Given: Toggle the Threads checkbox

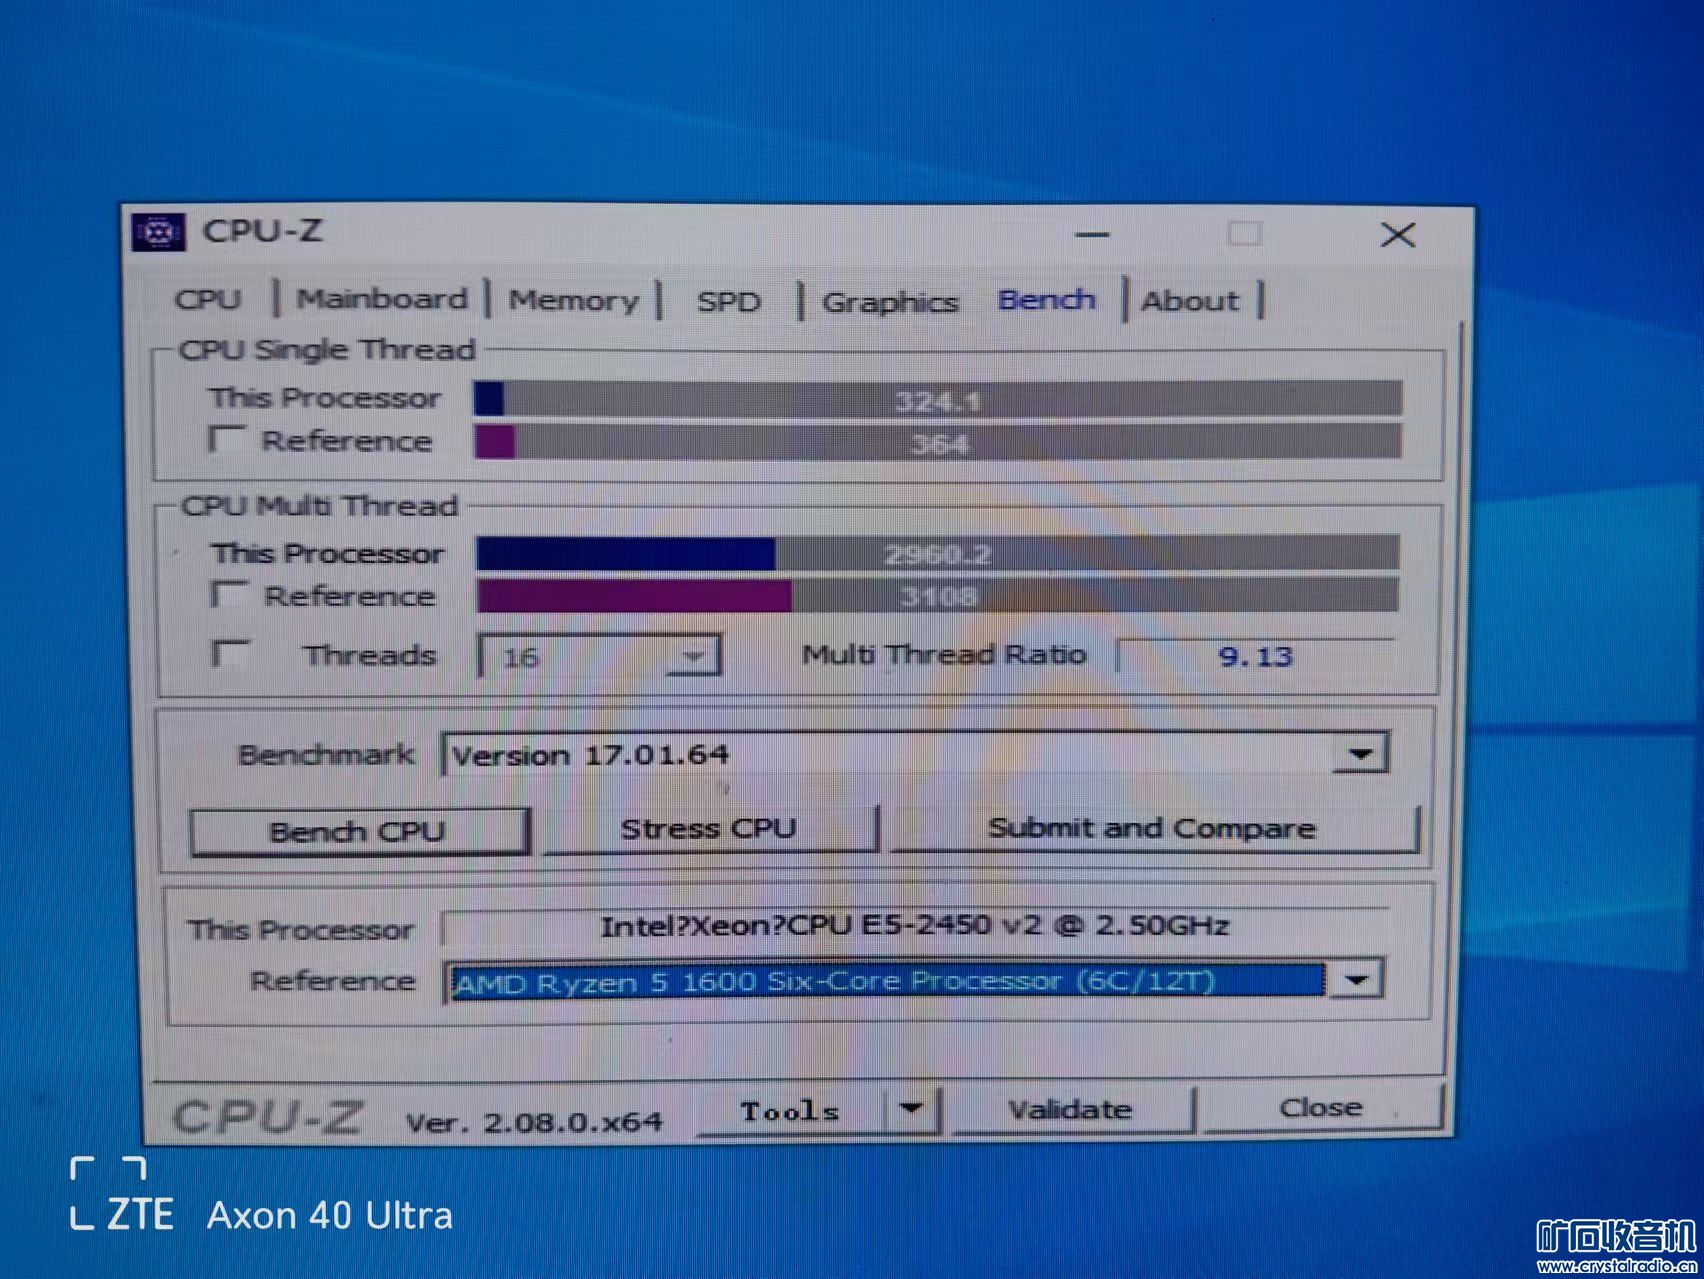Looking at the screenshot, I should click(231, 653).
